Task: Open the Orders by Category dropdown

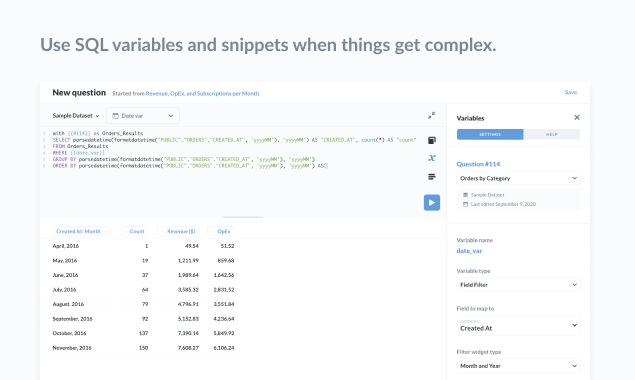Action: (x=518, y=178)
